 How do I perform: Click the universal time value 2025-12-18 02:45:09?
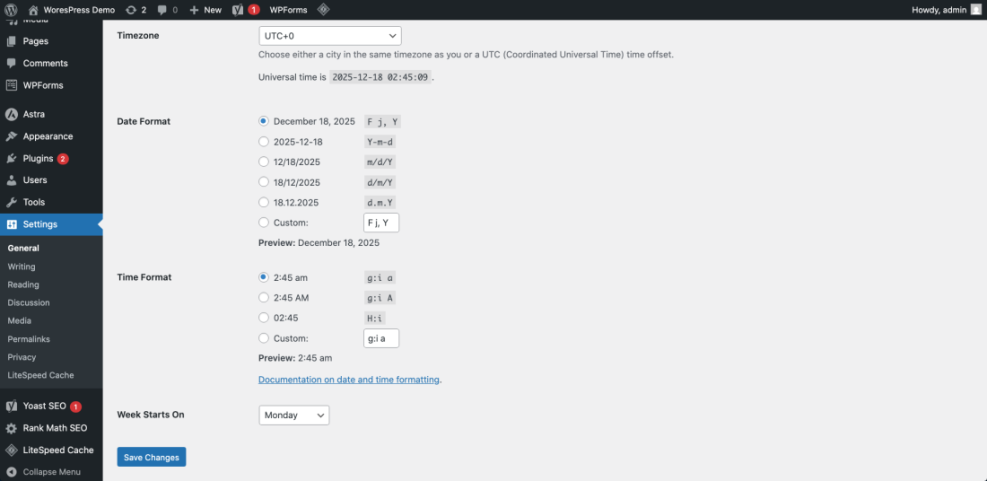pyautogui.click(x=381, y=77)
